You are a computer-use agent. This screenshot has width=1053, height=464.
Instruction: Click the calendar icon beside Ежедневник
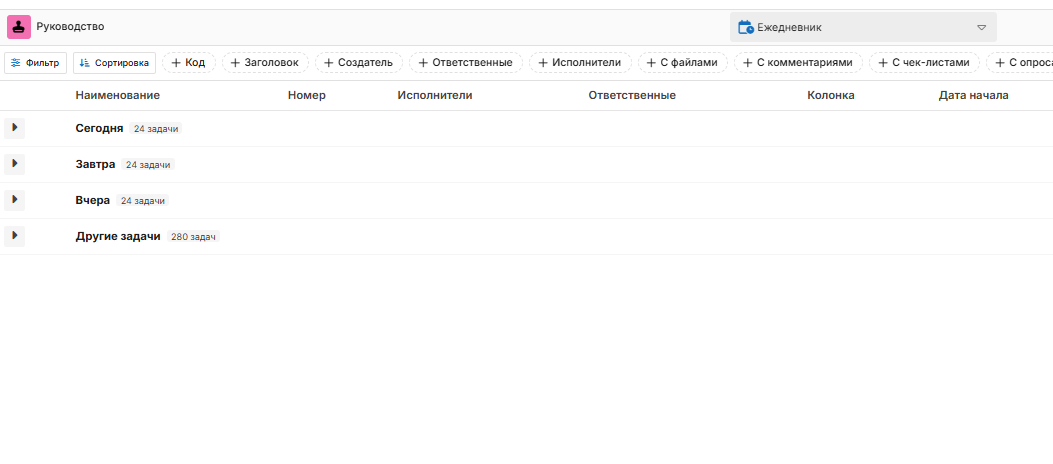pos(745,28)
